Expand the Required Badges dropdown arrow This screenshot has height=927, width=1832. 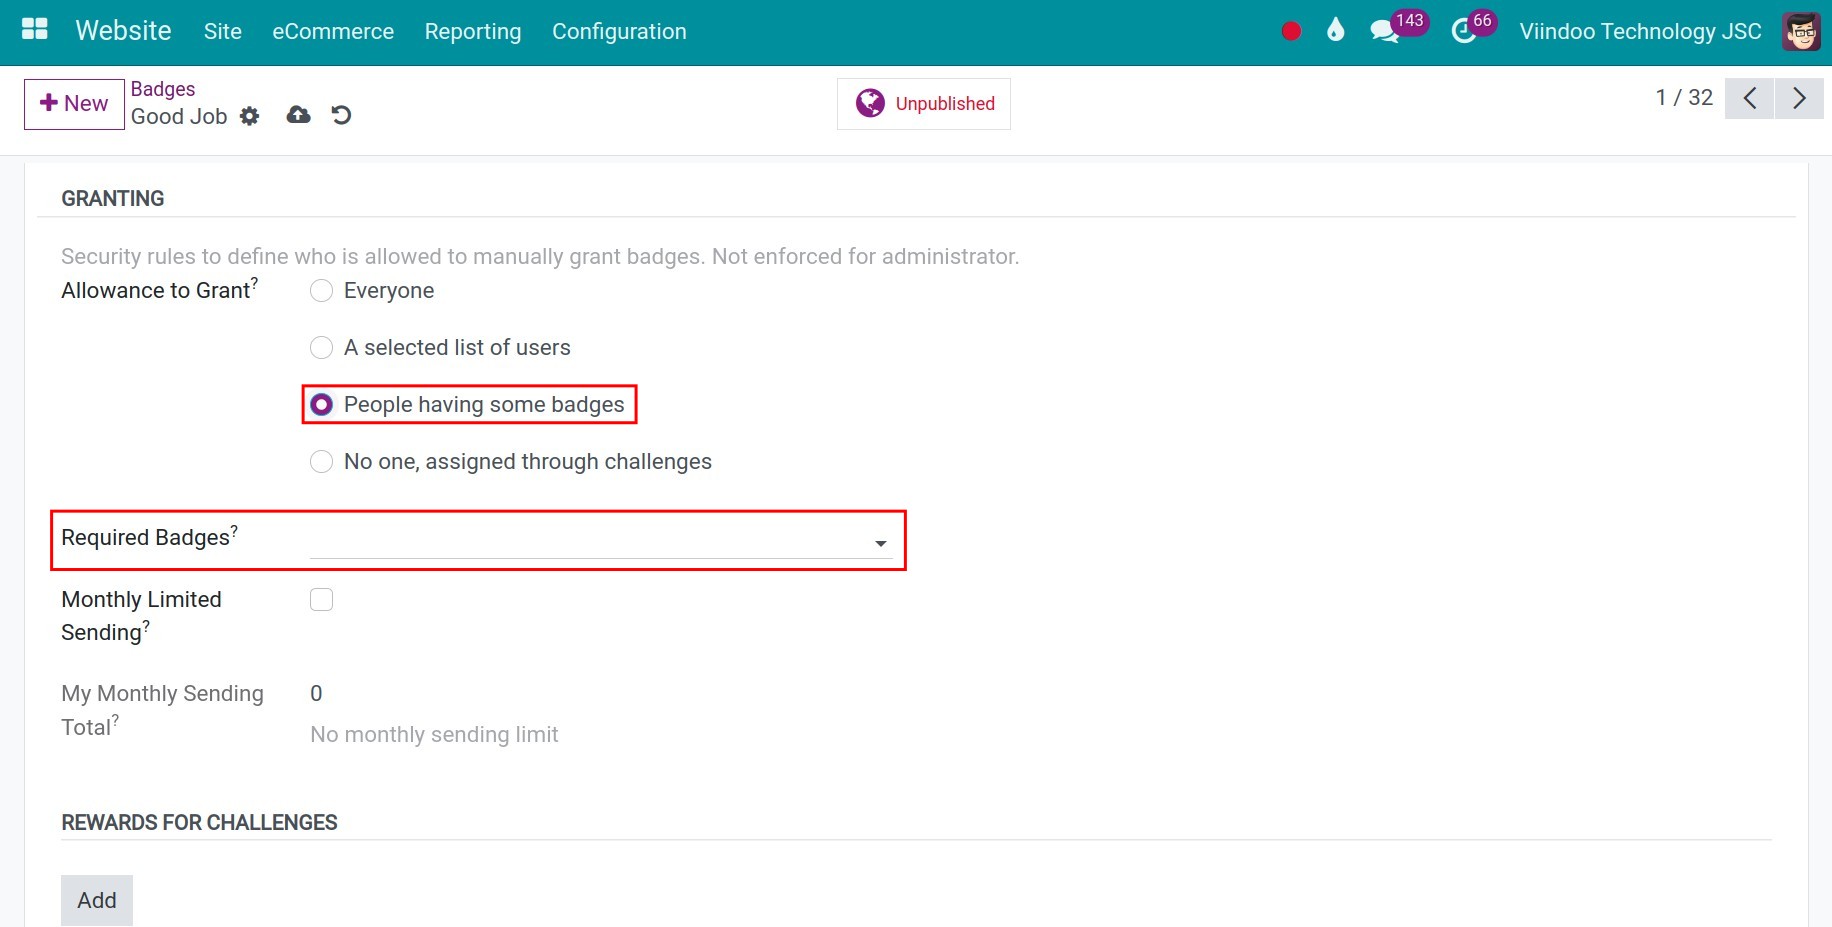(880, 543)
